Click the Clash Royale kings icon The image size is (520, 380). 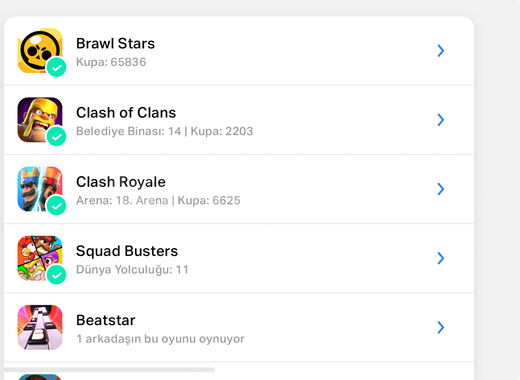[40, 189]
